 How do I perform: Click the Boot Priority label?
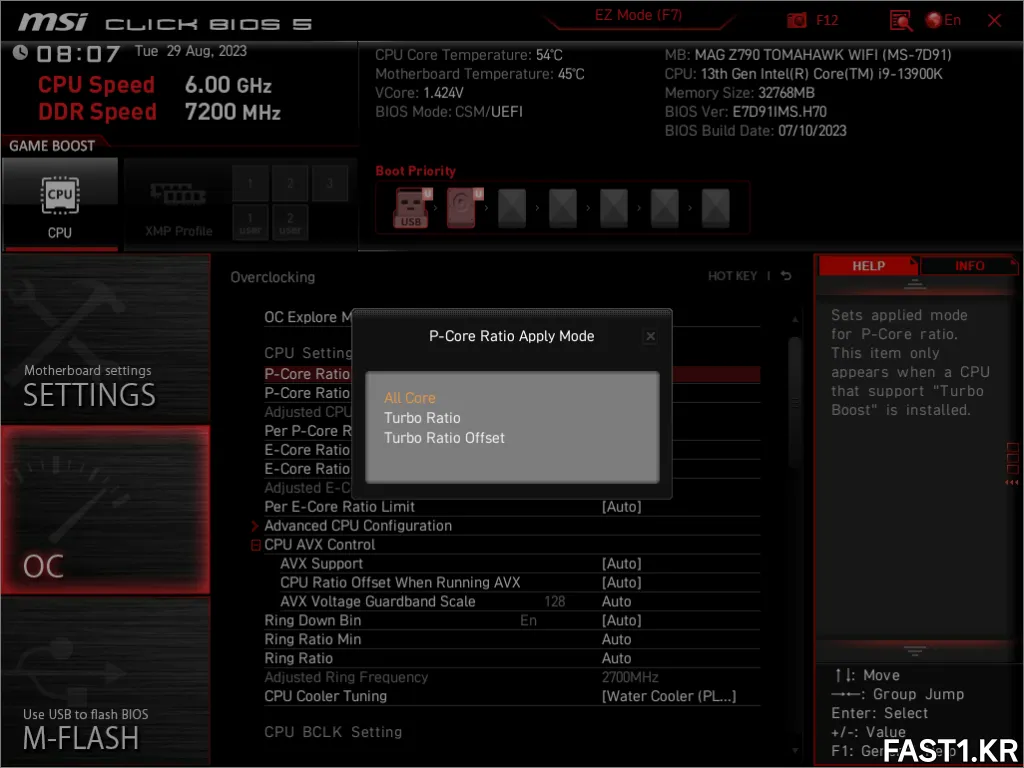(415, 171)
